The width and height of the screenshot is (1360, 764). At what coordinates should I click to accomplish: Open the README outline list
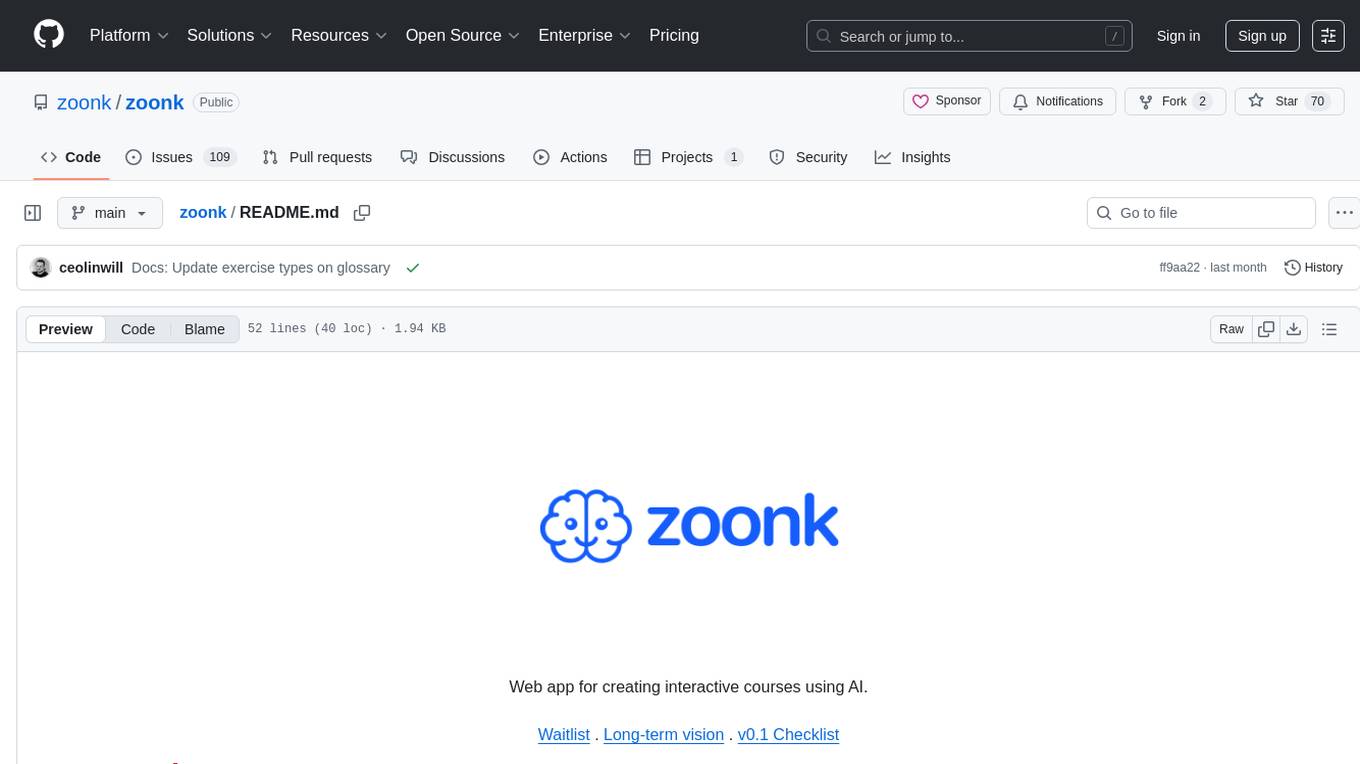[x=1329, y=329]
